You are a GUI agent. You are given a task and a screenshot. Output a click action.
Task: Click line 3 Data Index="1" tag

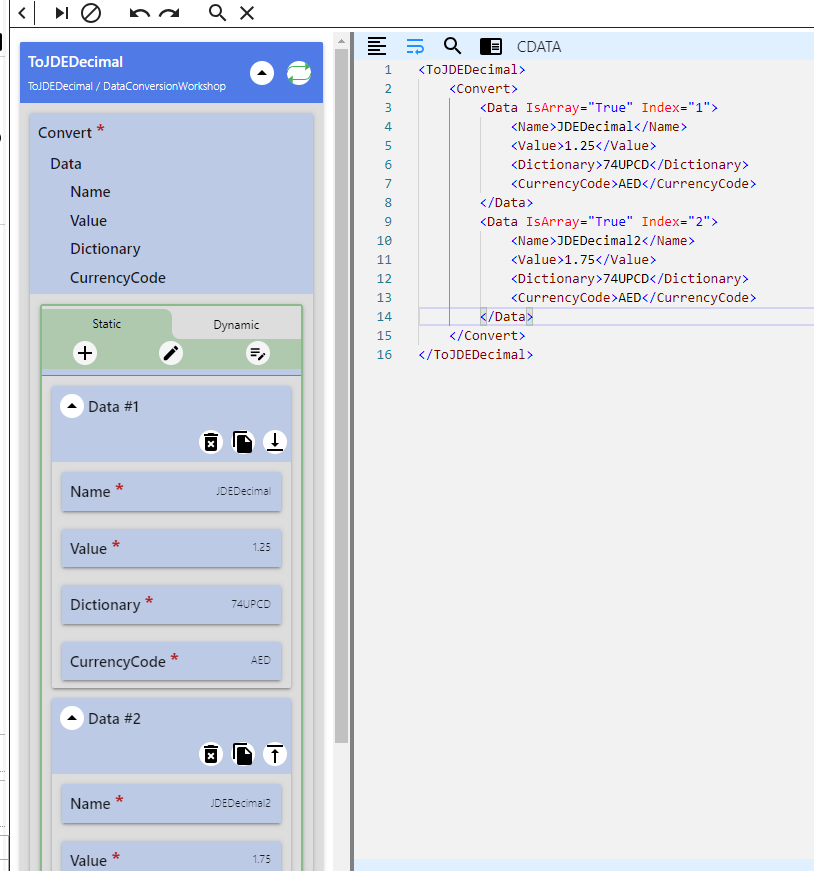[599, 107]
